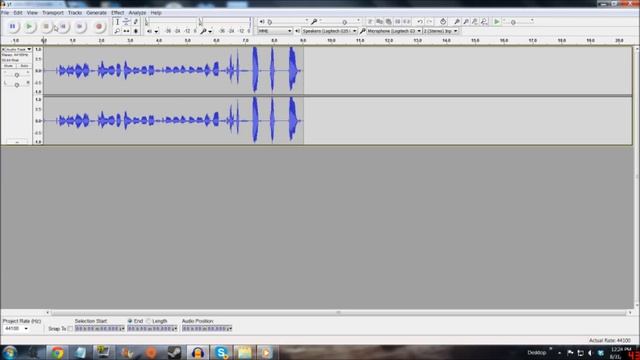Click the Pause transport button
The image size is (640, 360).
[12, 27]
